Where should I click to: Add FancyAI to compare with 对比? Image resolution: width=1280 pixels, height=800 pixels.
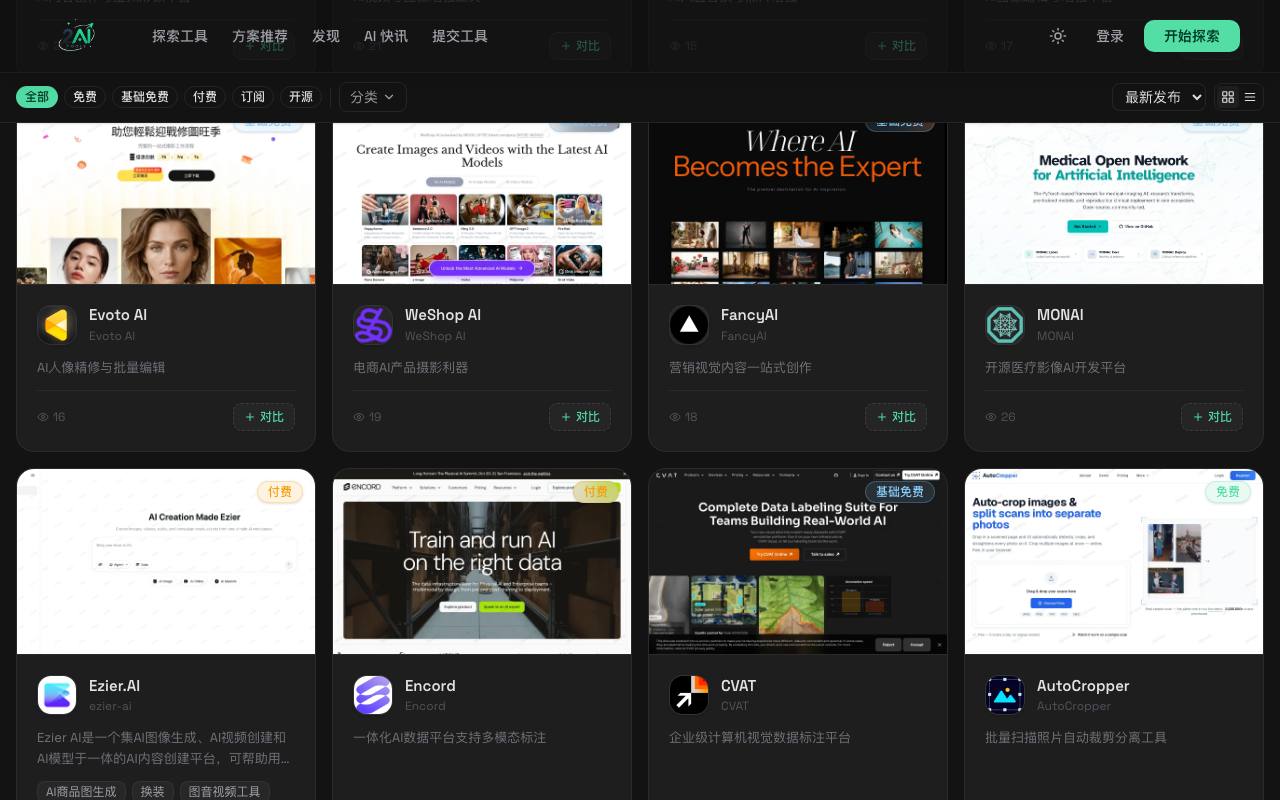coord(896,417)
